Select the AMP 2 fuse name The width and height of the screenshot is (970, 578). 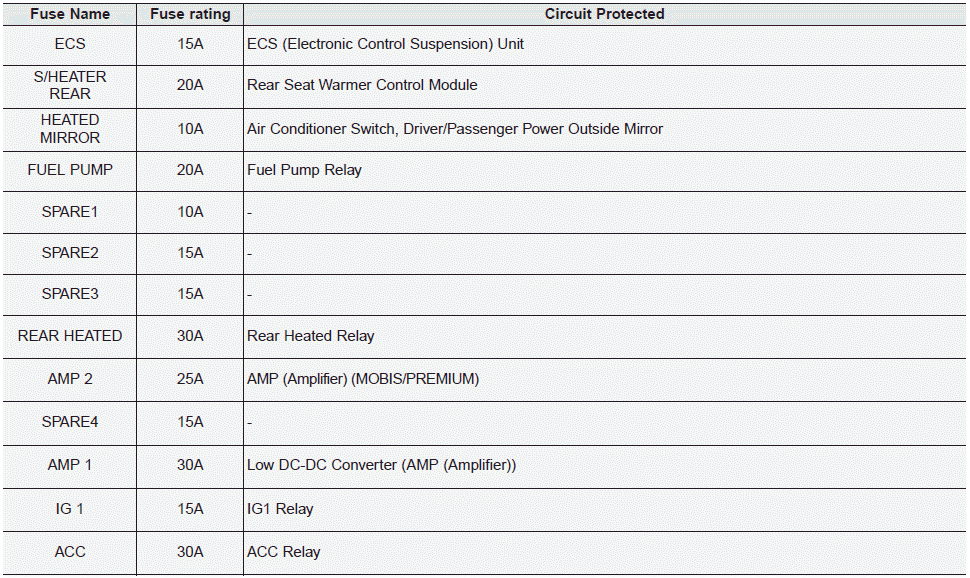tap(70, 379)
